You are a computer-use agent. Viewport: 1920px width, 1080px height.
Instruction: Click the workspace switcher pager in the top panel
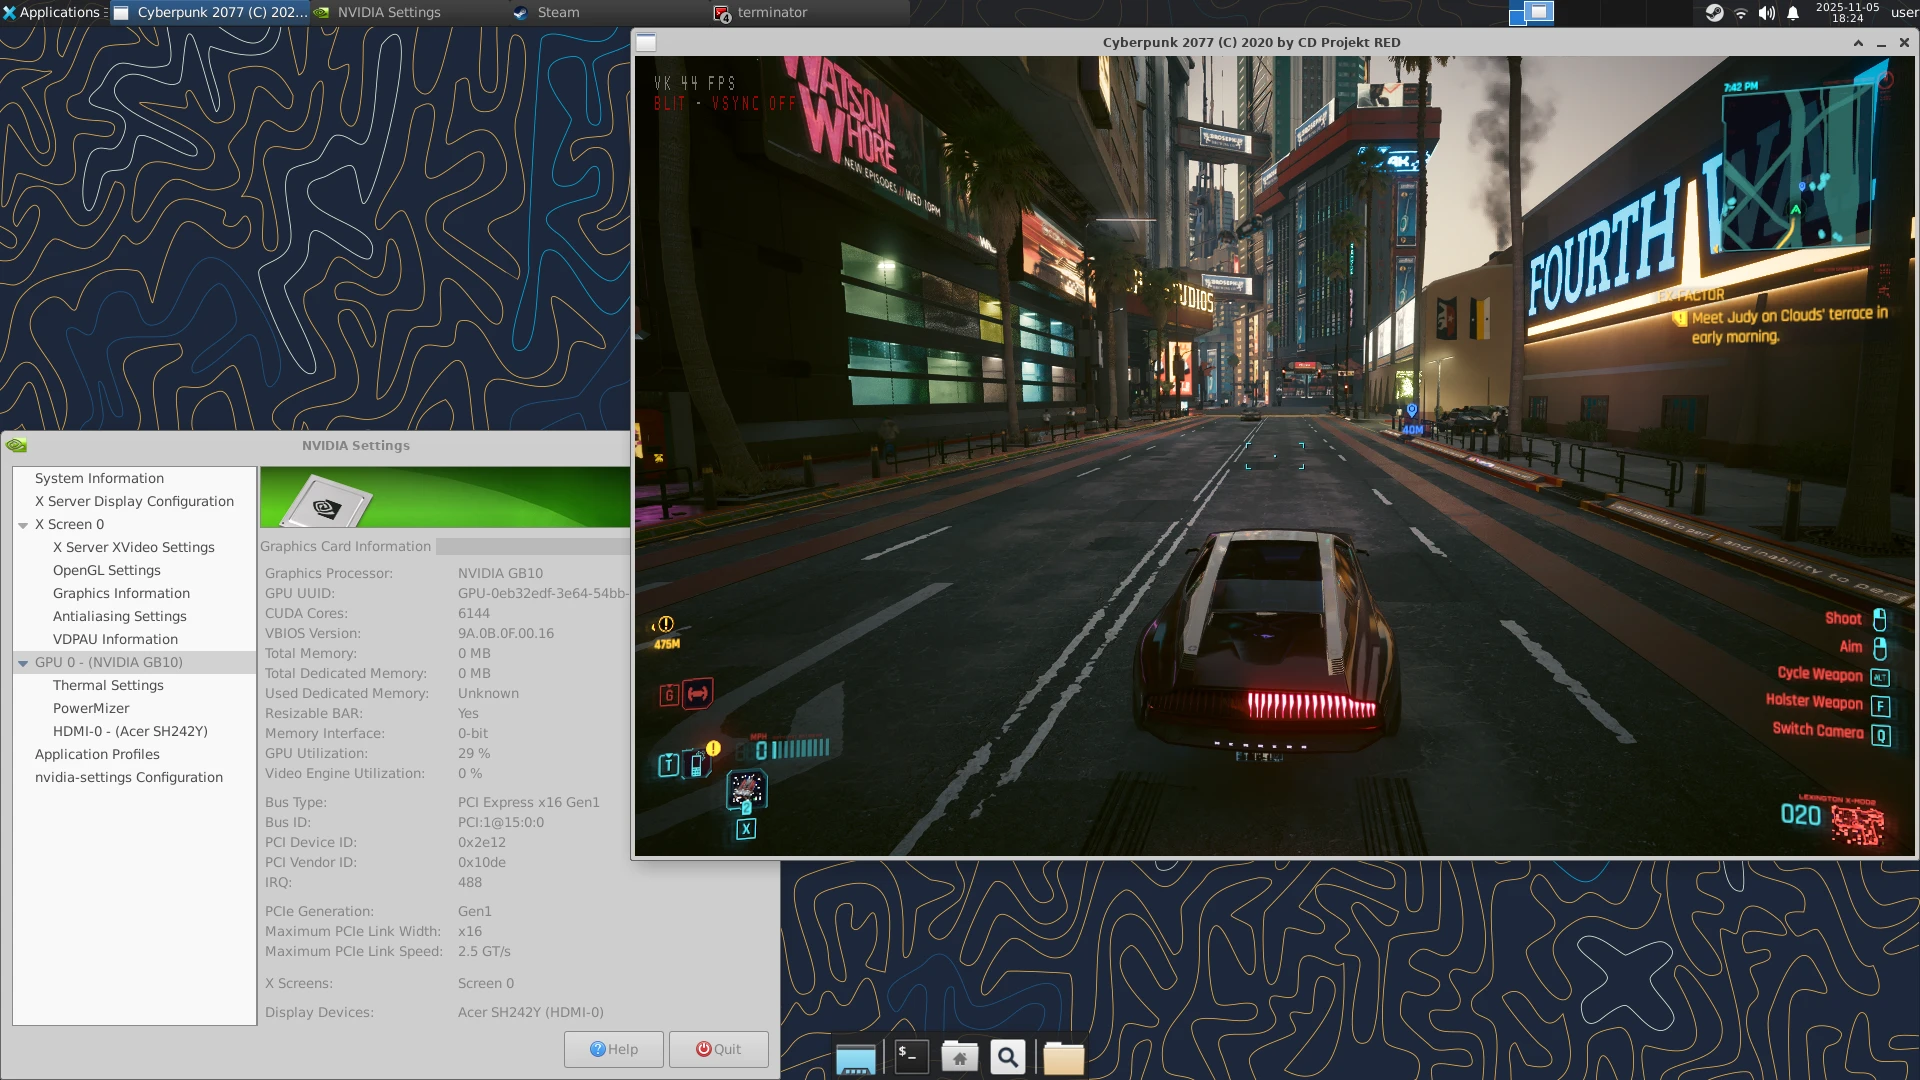coord(1532,13)
